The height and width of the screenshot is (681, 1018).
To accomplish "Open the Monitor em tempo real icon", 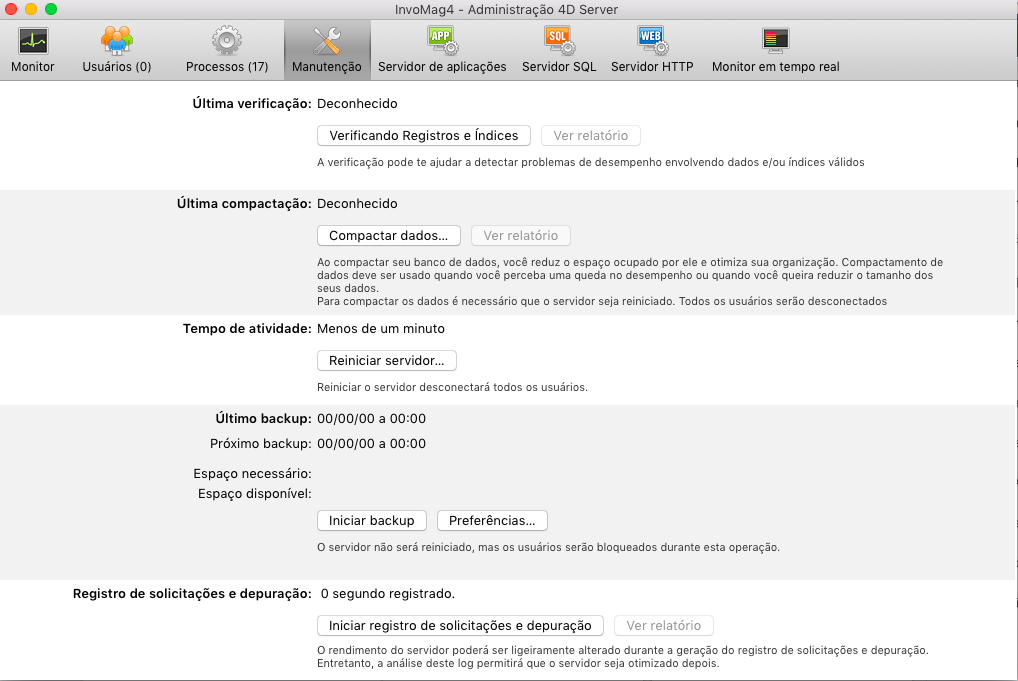I will coord(775,41).
